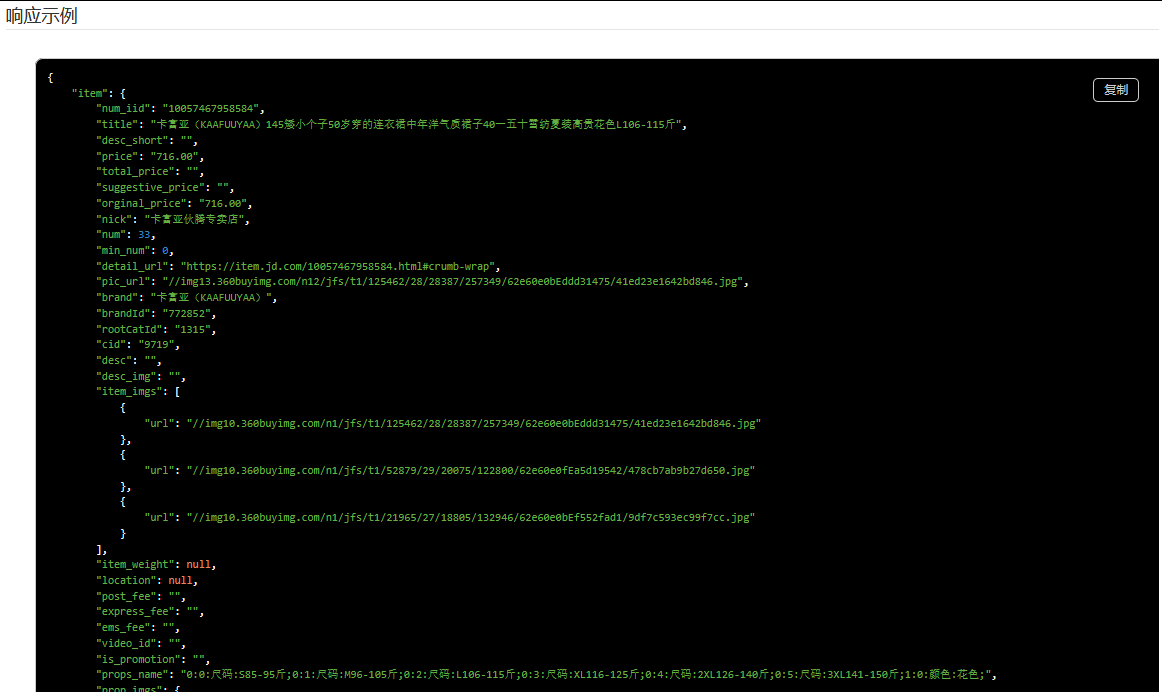
Task: Click the num_iid value 10057467958584
Action: pyautogui.click(x=212, y=108)
